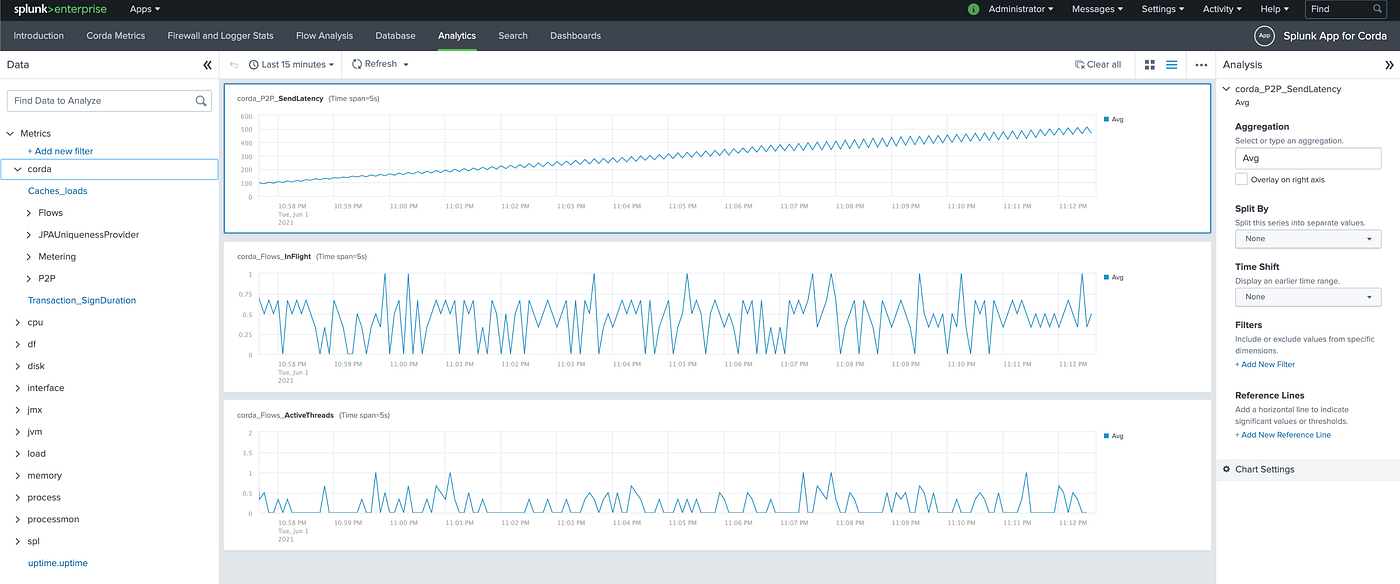Open the Settings dropdown
This screenshot has width=1400, height=584.
pyautogui.click(x=1163, y=9)
